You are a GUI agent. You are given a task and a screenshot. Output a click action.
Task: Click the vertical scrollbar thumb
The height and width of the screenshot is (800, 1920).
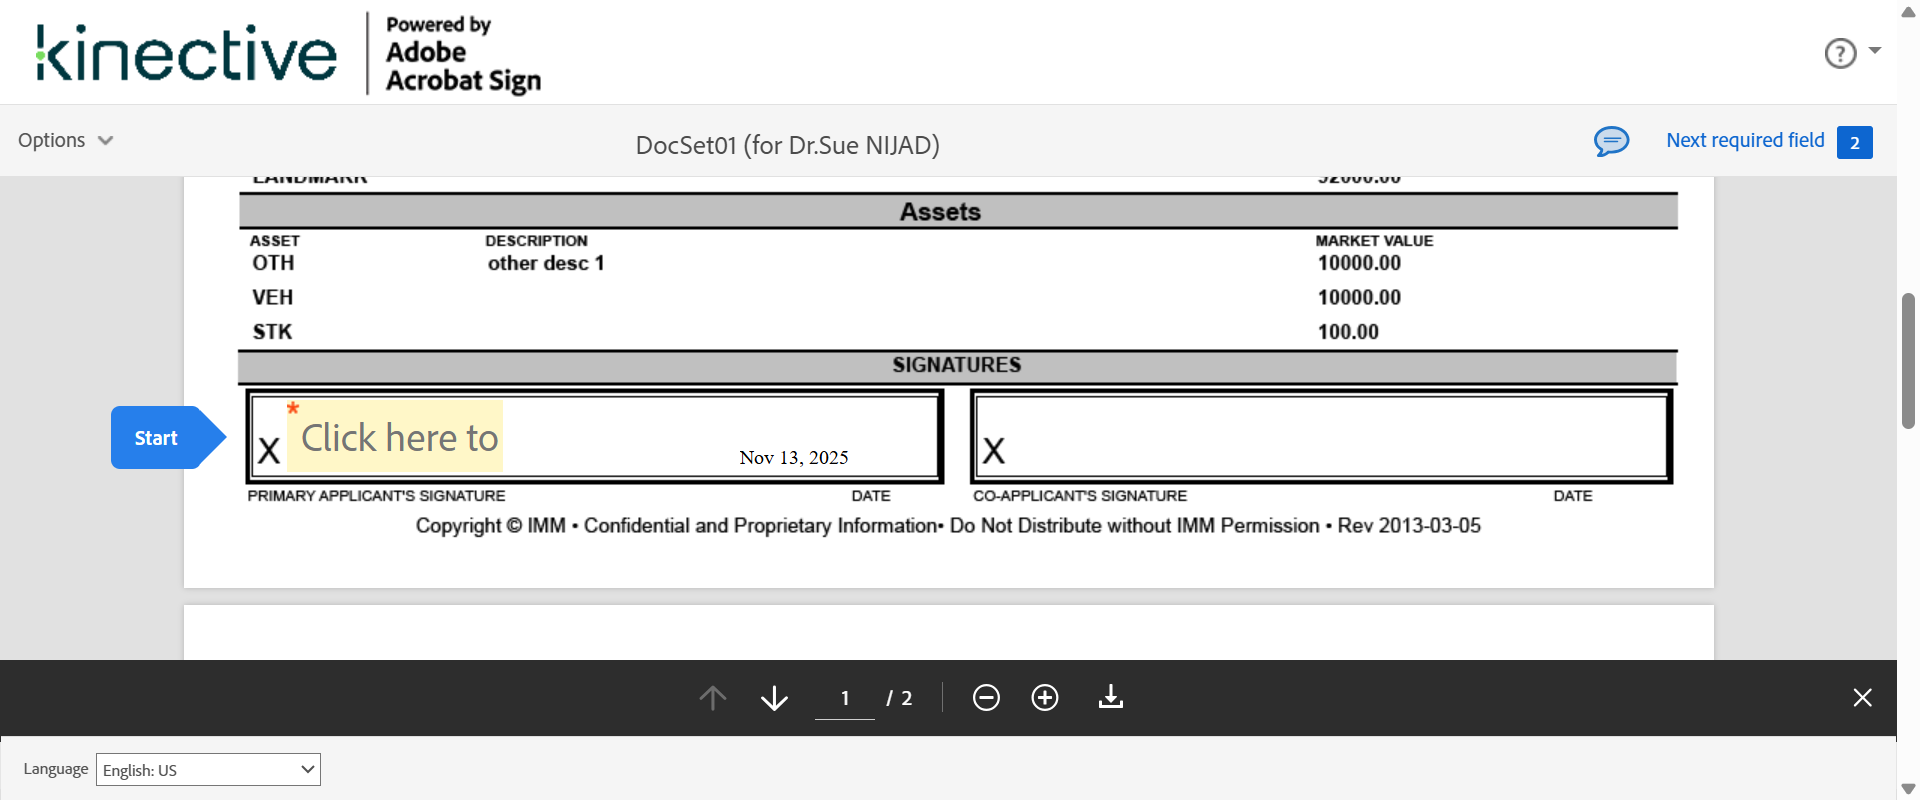point(1908,360)
